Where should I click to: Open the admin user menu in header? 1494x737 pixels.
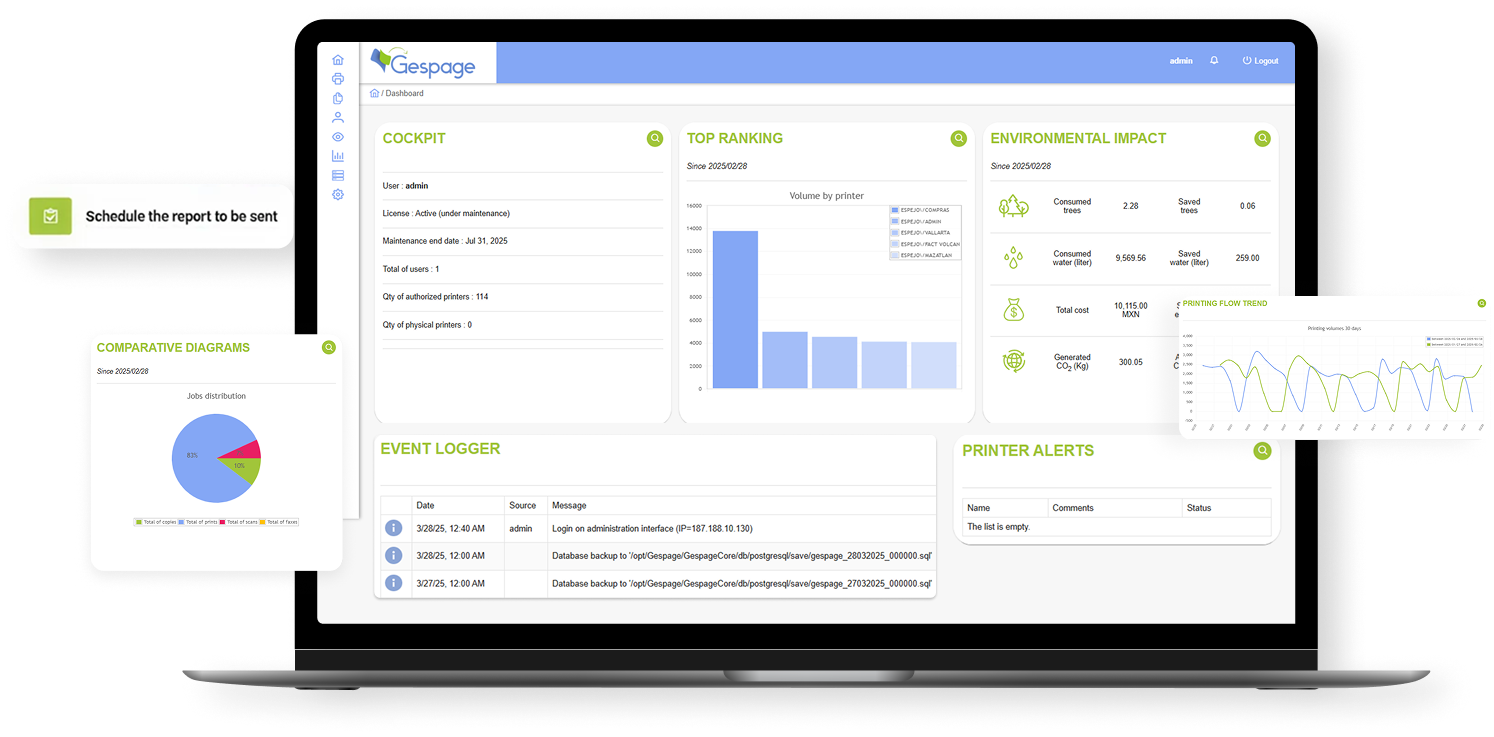[x=1181, y=61]
